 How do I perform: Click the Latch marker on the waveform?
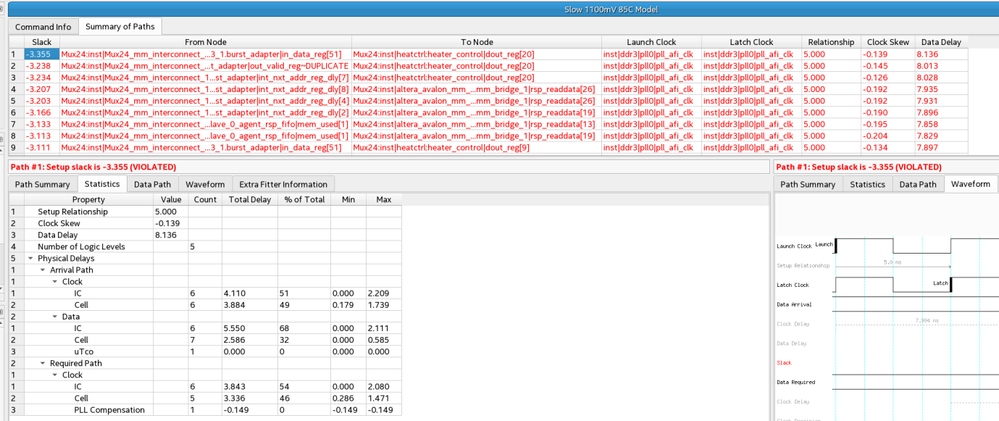pos(941,284)
